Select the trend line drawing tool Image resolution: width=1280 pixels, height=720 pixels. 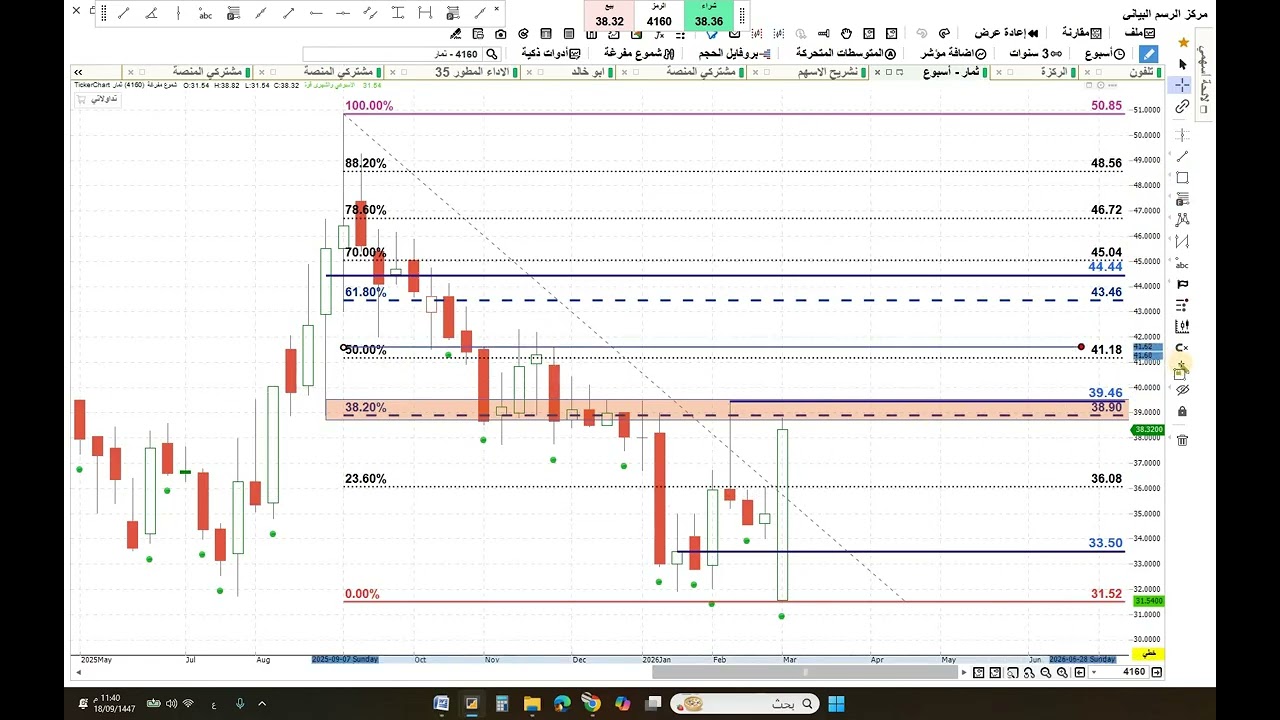pos(124,13)
